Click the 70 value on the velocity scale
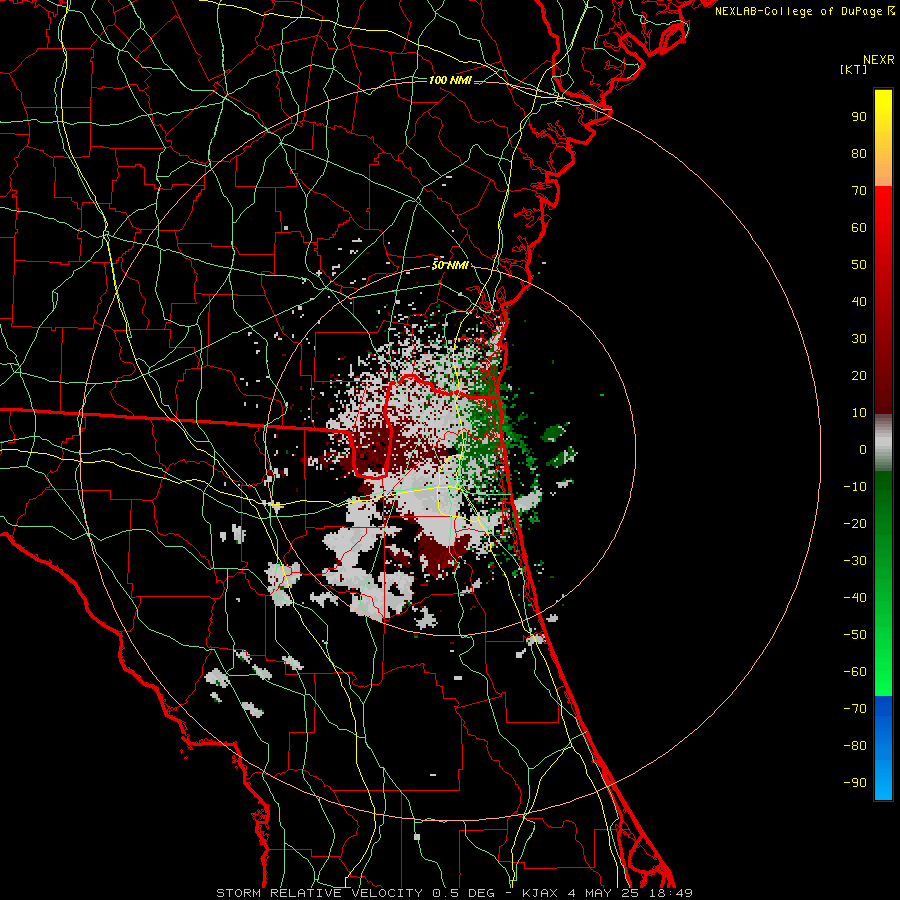The width and height of the screenshot is (900, 900). click(859, 191)
